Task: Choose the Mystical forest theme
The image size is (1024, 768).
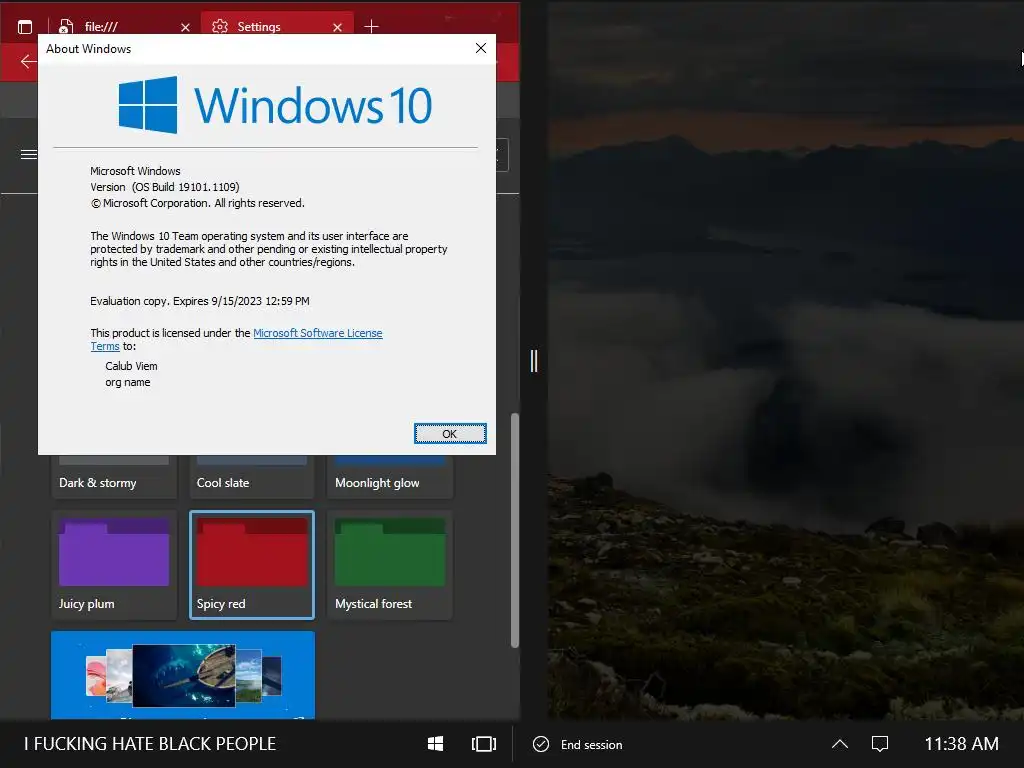Action: tap(390, 565)
